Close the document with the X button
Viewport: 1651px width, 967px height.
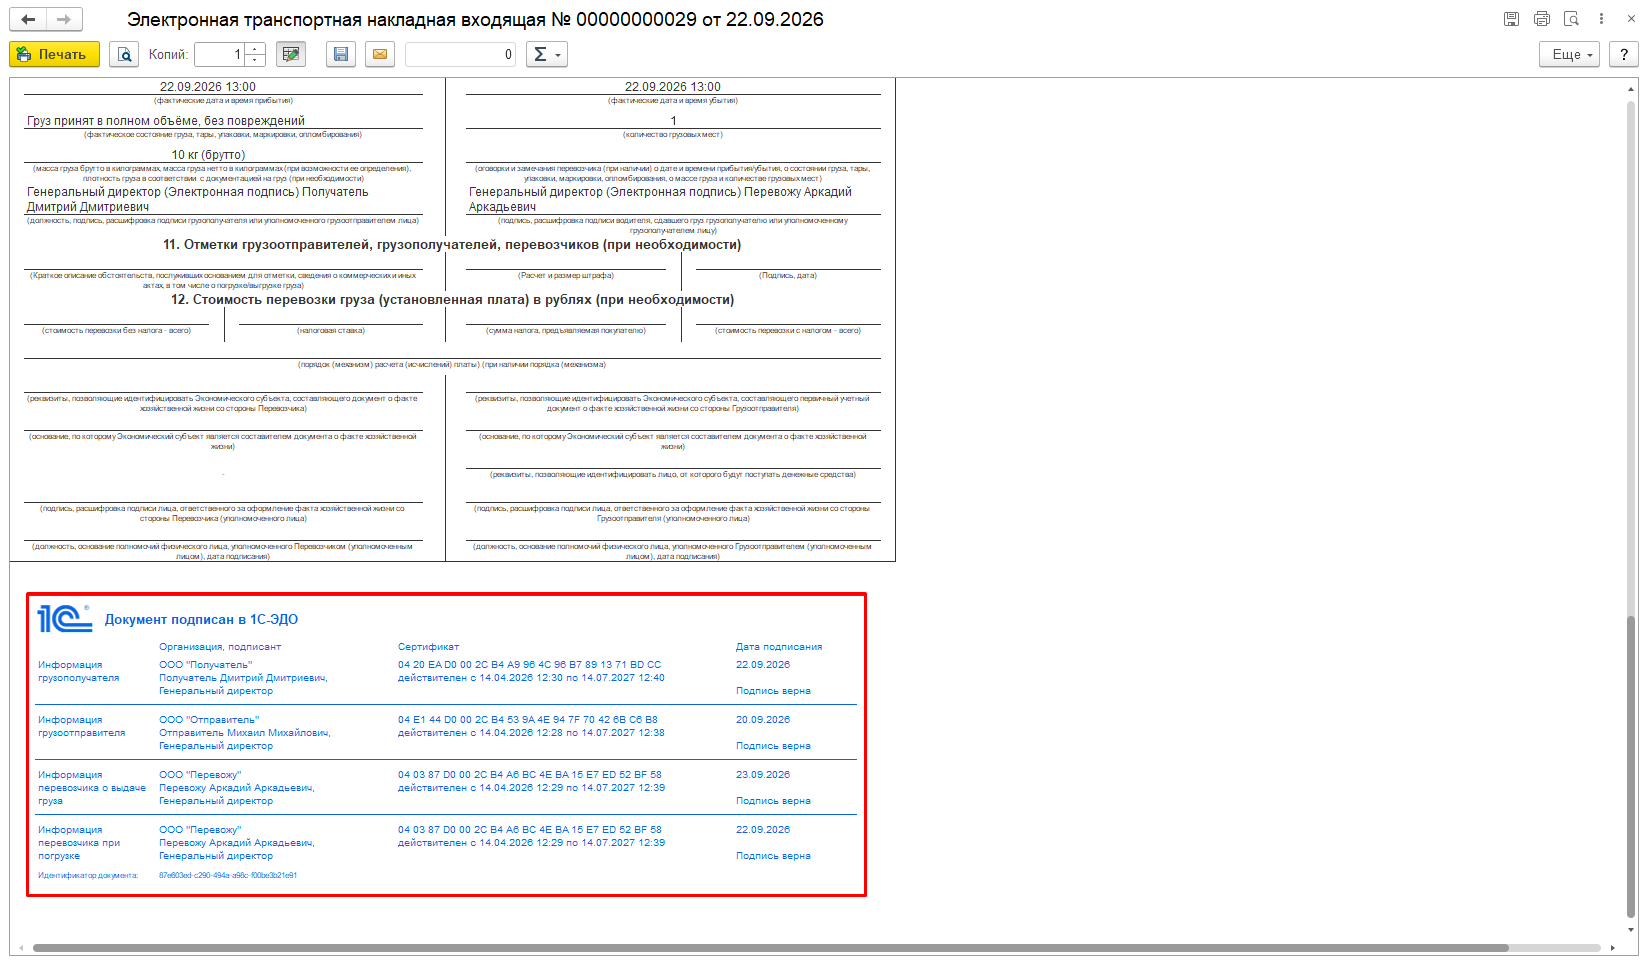1631,19
